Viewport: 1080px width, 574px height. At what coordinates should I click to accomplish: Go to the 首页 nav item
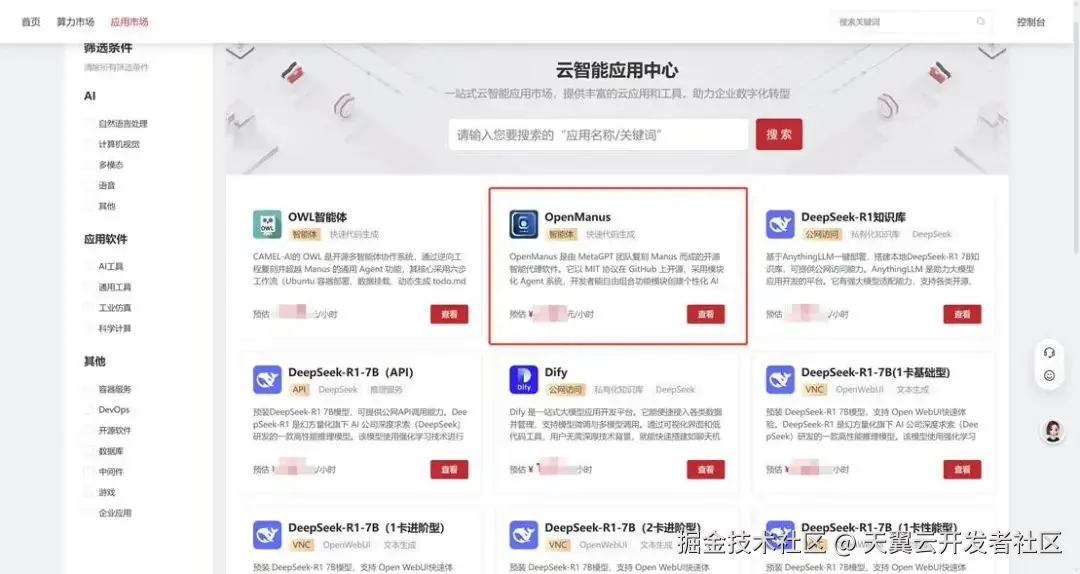coord(31,22)
